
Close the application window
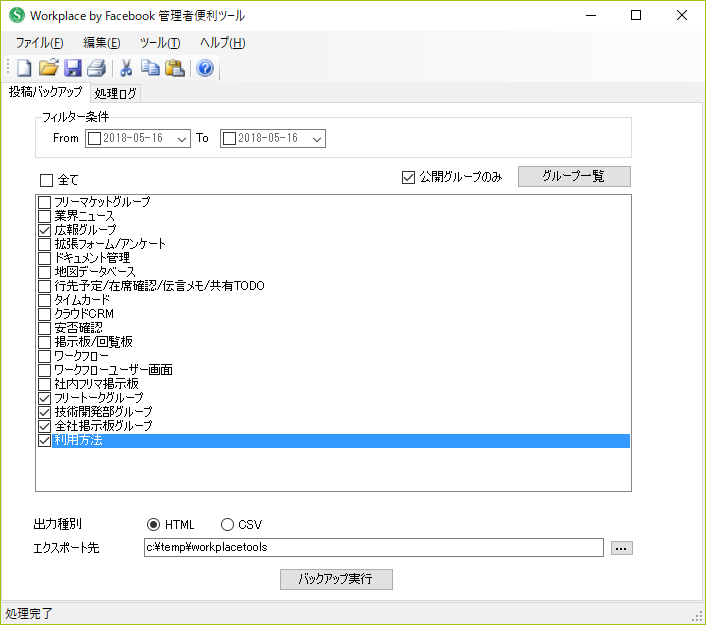[x=682, y=15]
